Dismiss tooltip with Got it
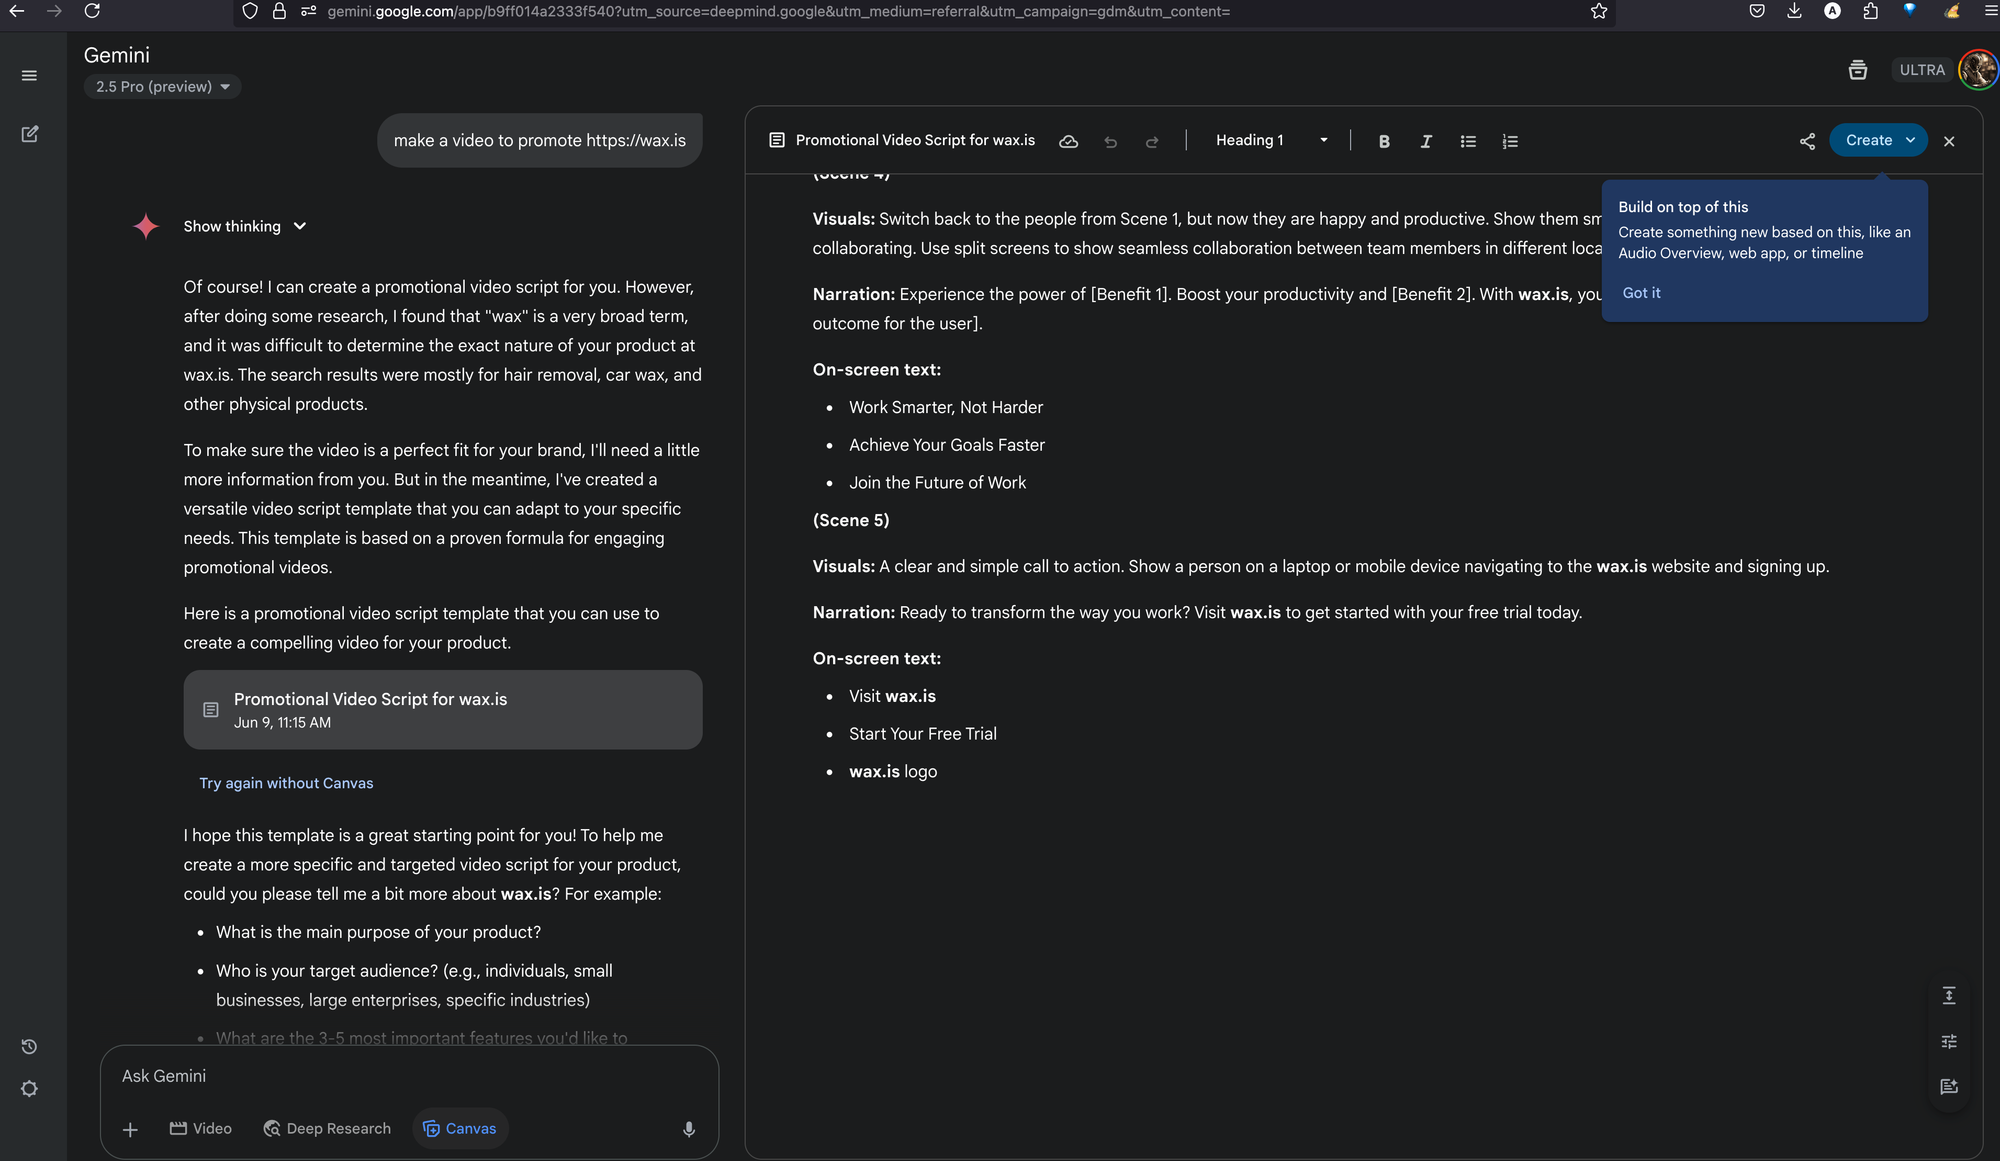 pyautogui.click(x=1641, y=293)
